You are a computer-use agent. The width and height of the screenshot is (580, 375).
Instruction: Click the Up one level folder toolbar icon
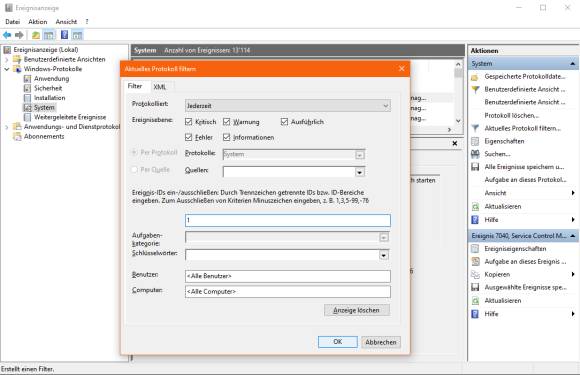(36, 35)
